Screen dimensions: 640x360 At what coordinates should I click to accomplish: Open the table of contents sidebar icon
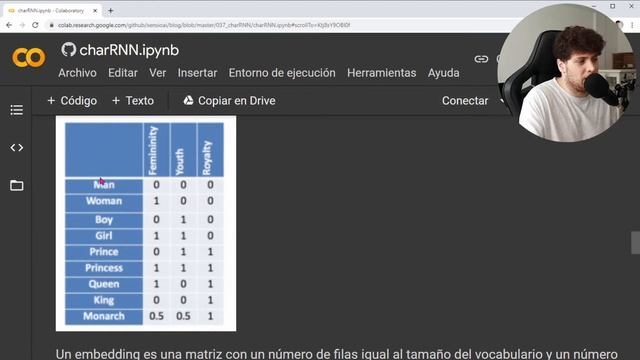[x=17, y=110]
